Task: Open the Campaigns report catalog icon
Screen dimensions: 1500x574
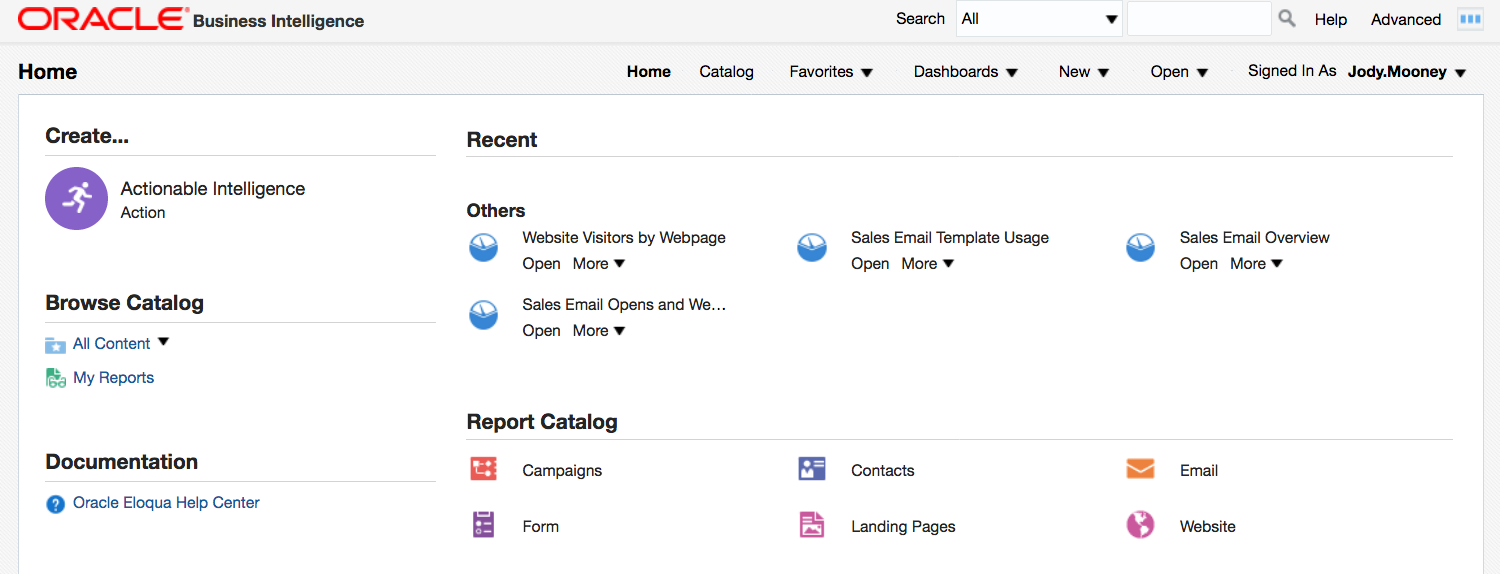Action: point(484,469)
